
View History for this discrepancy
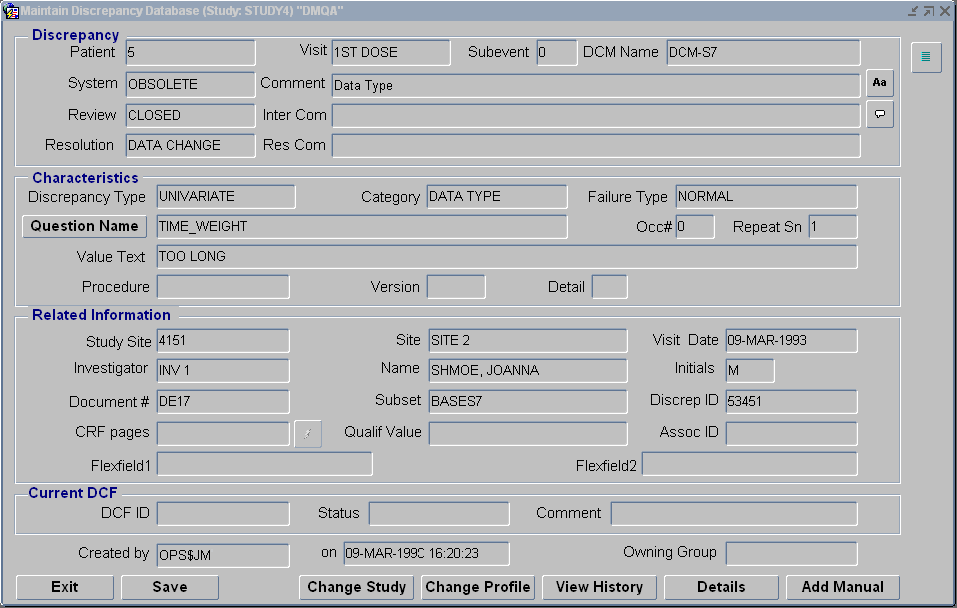(x=599, y=587)
